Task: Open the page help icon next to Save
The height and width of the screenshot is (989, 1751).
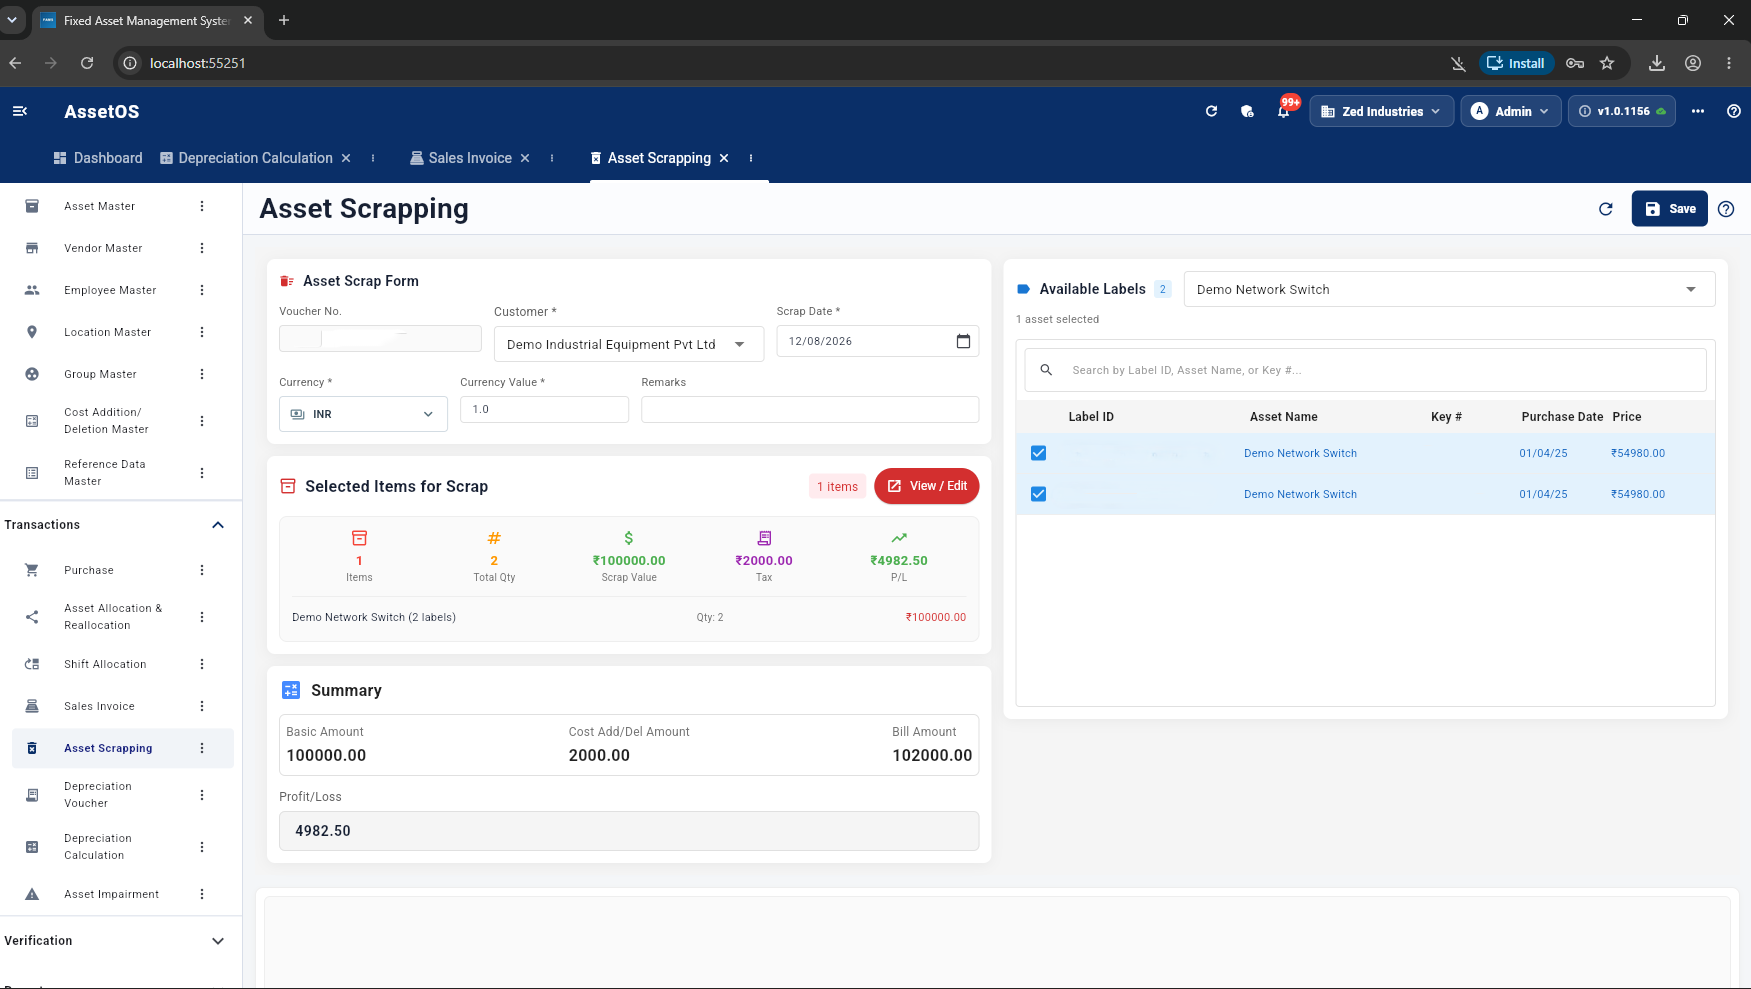Action: (x=1726, y=209)
